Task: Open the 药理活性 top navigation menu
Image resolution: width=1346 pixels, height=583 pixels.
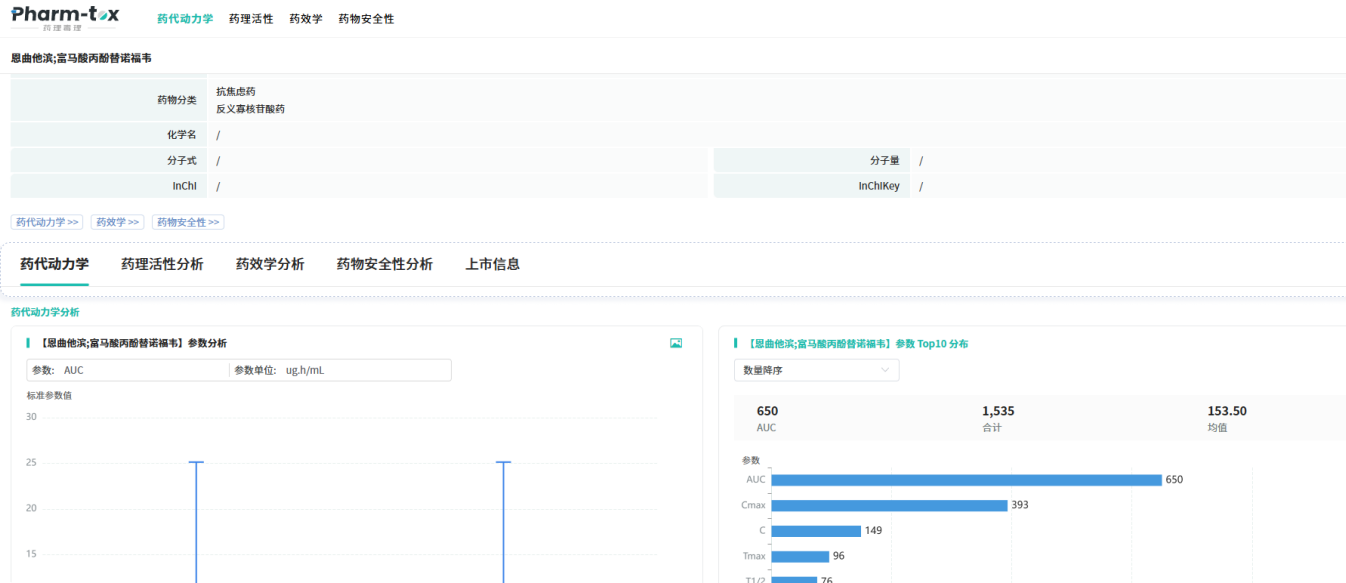Action: click(x=251, y=19)
